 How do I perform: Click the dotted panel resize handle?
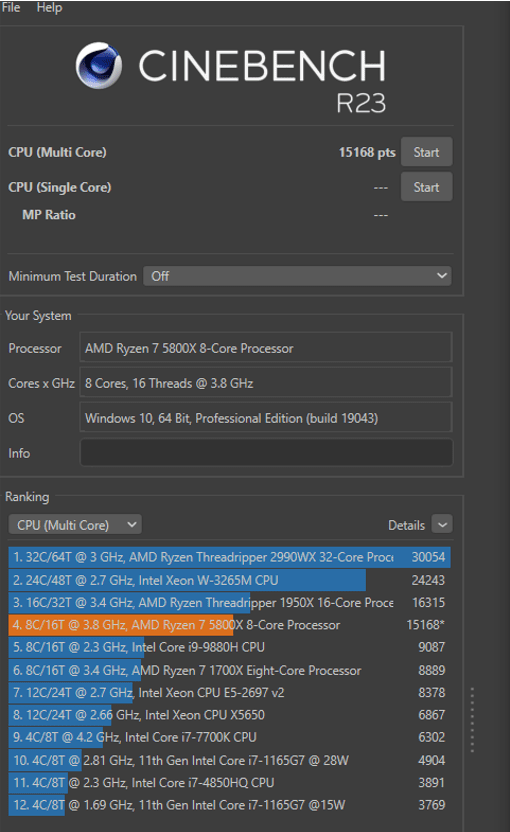click(472, 720)
